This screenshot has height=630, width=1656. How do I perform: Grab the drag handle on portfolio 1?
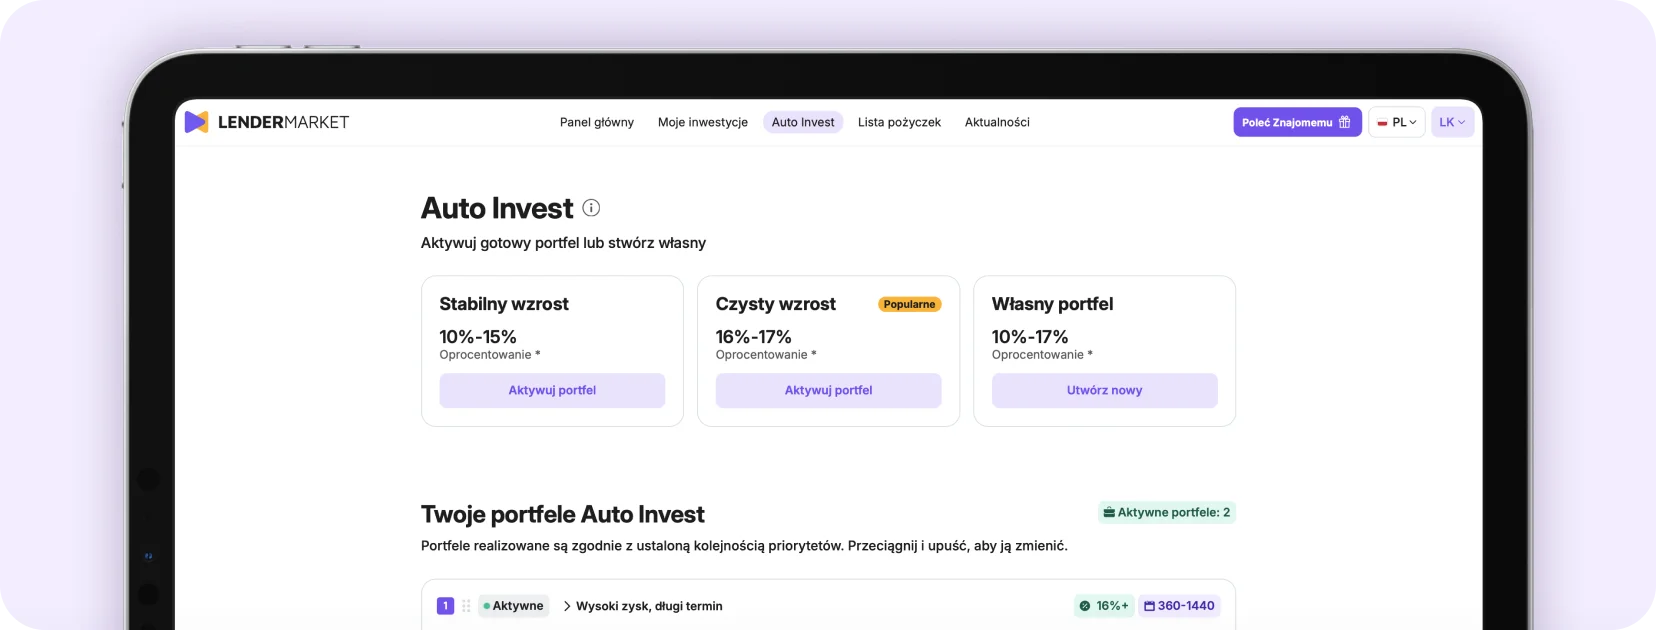coord(466,606)
